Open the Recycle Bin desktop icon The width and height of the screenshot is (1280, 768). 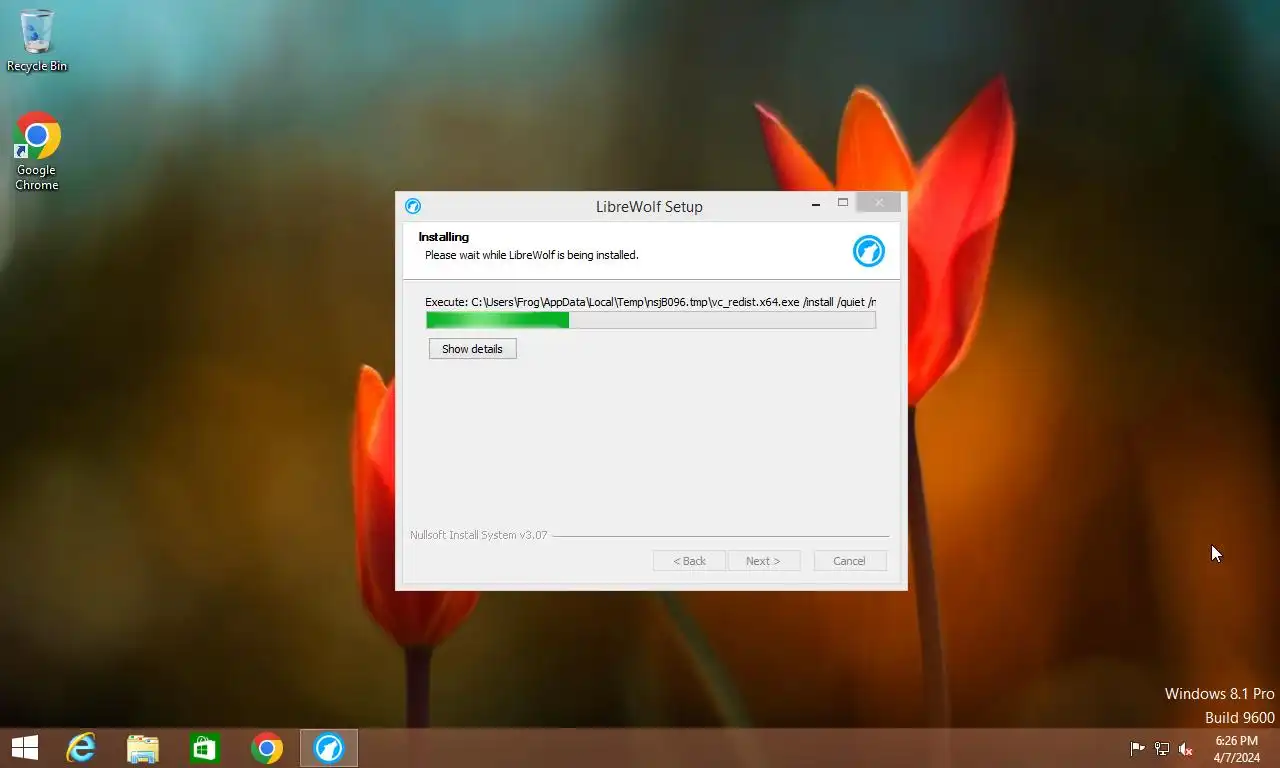(37, 41)
